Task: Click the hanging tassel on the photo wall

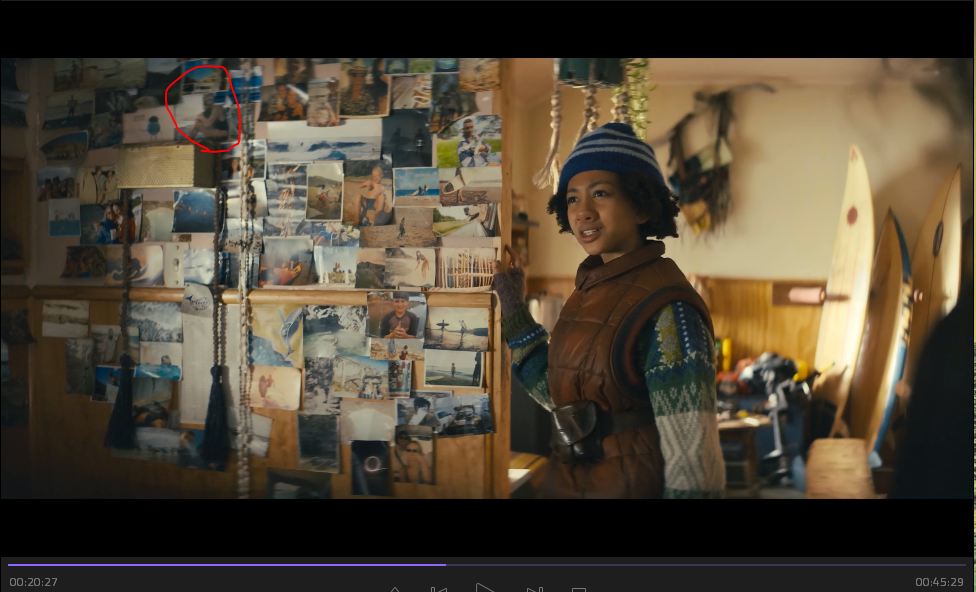Action: (x=122, y=410)
